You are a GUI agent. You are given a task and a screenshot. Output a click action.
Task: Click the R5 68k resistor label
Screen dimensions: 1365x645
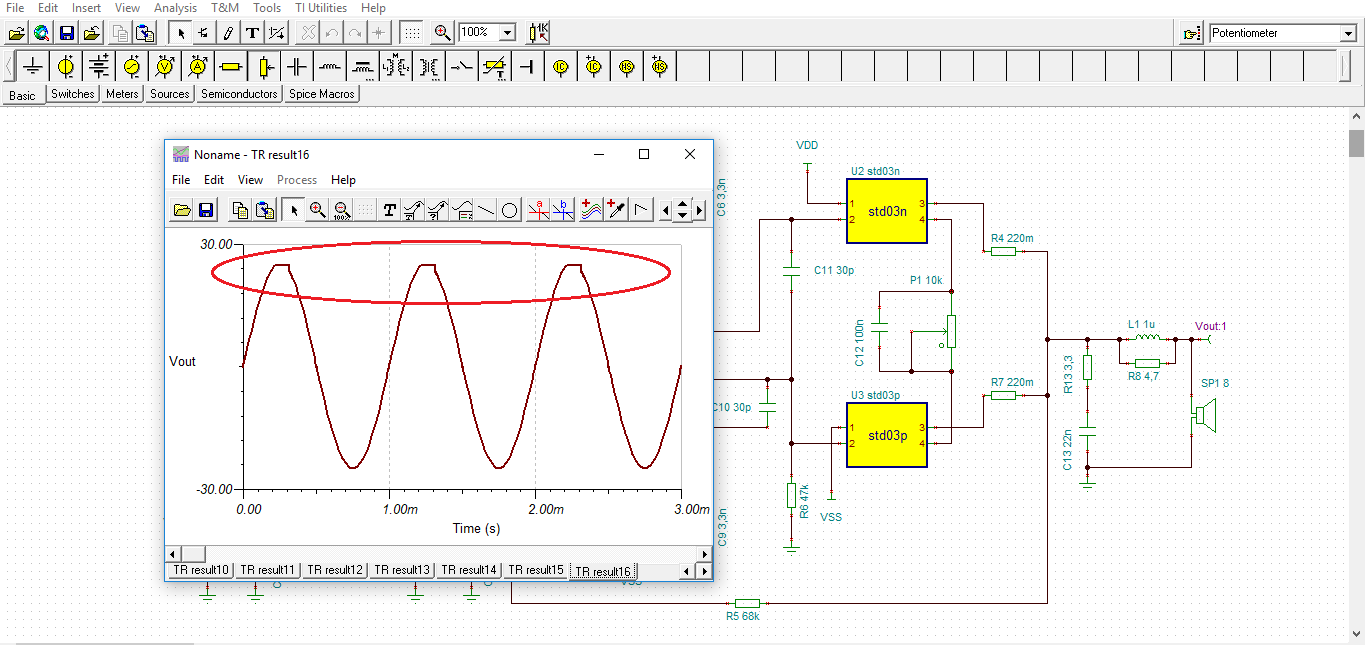tap(741, 616)
